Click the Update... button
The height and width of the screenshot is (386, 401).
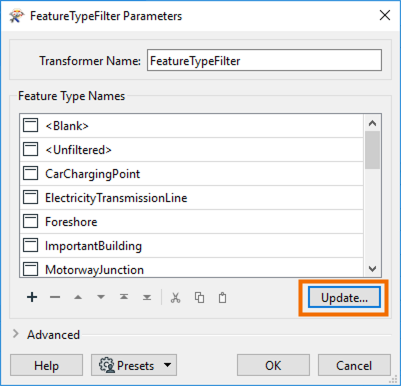[344, 297]
